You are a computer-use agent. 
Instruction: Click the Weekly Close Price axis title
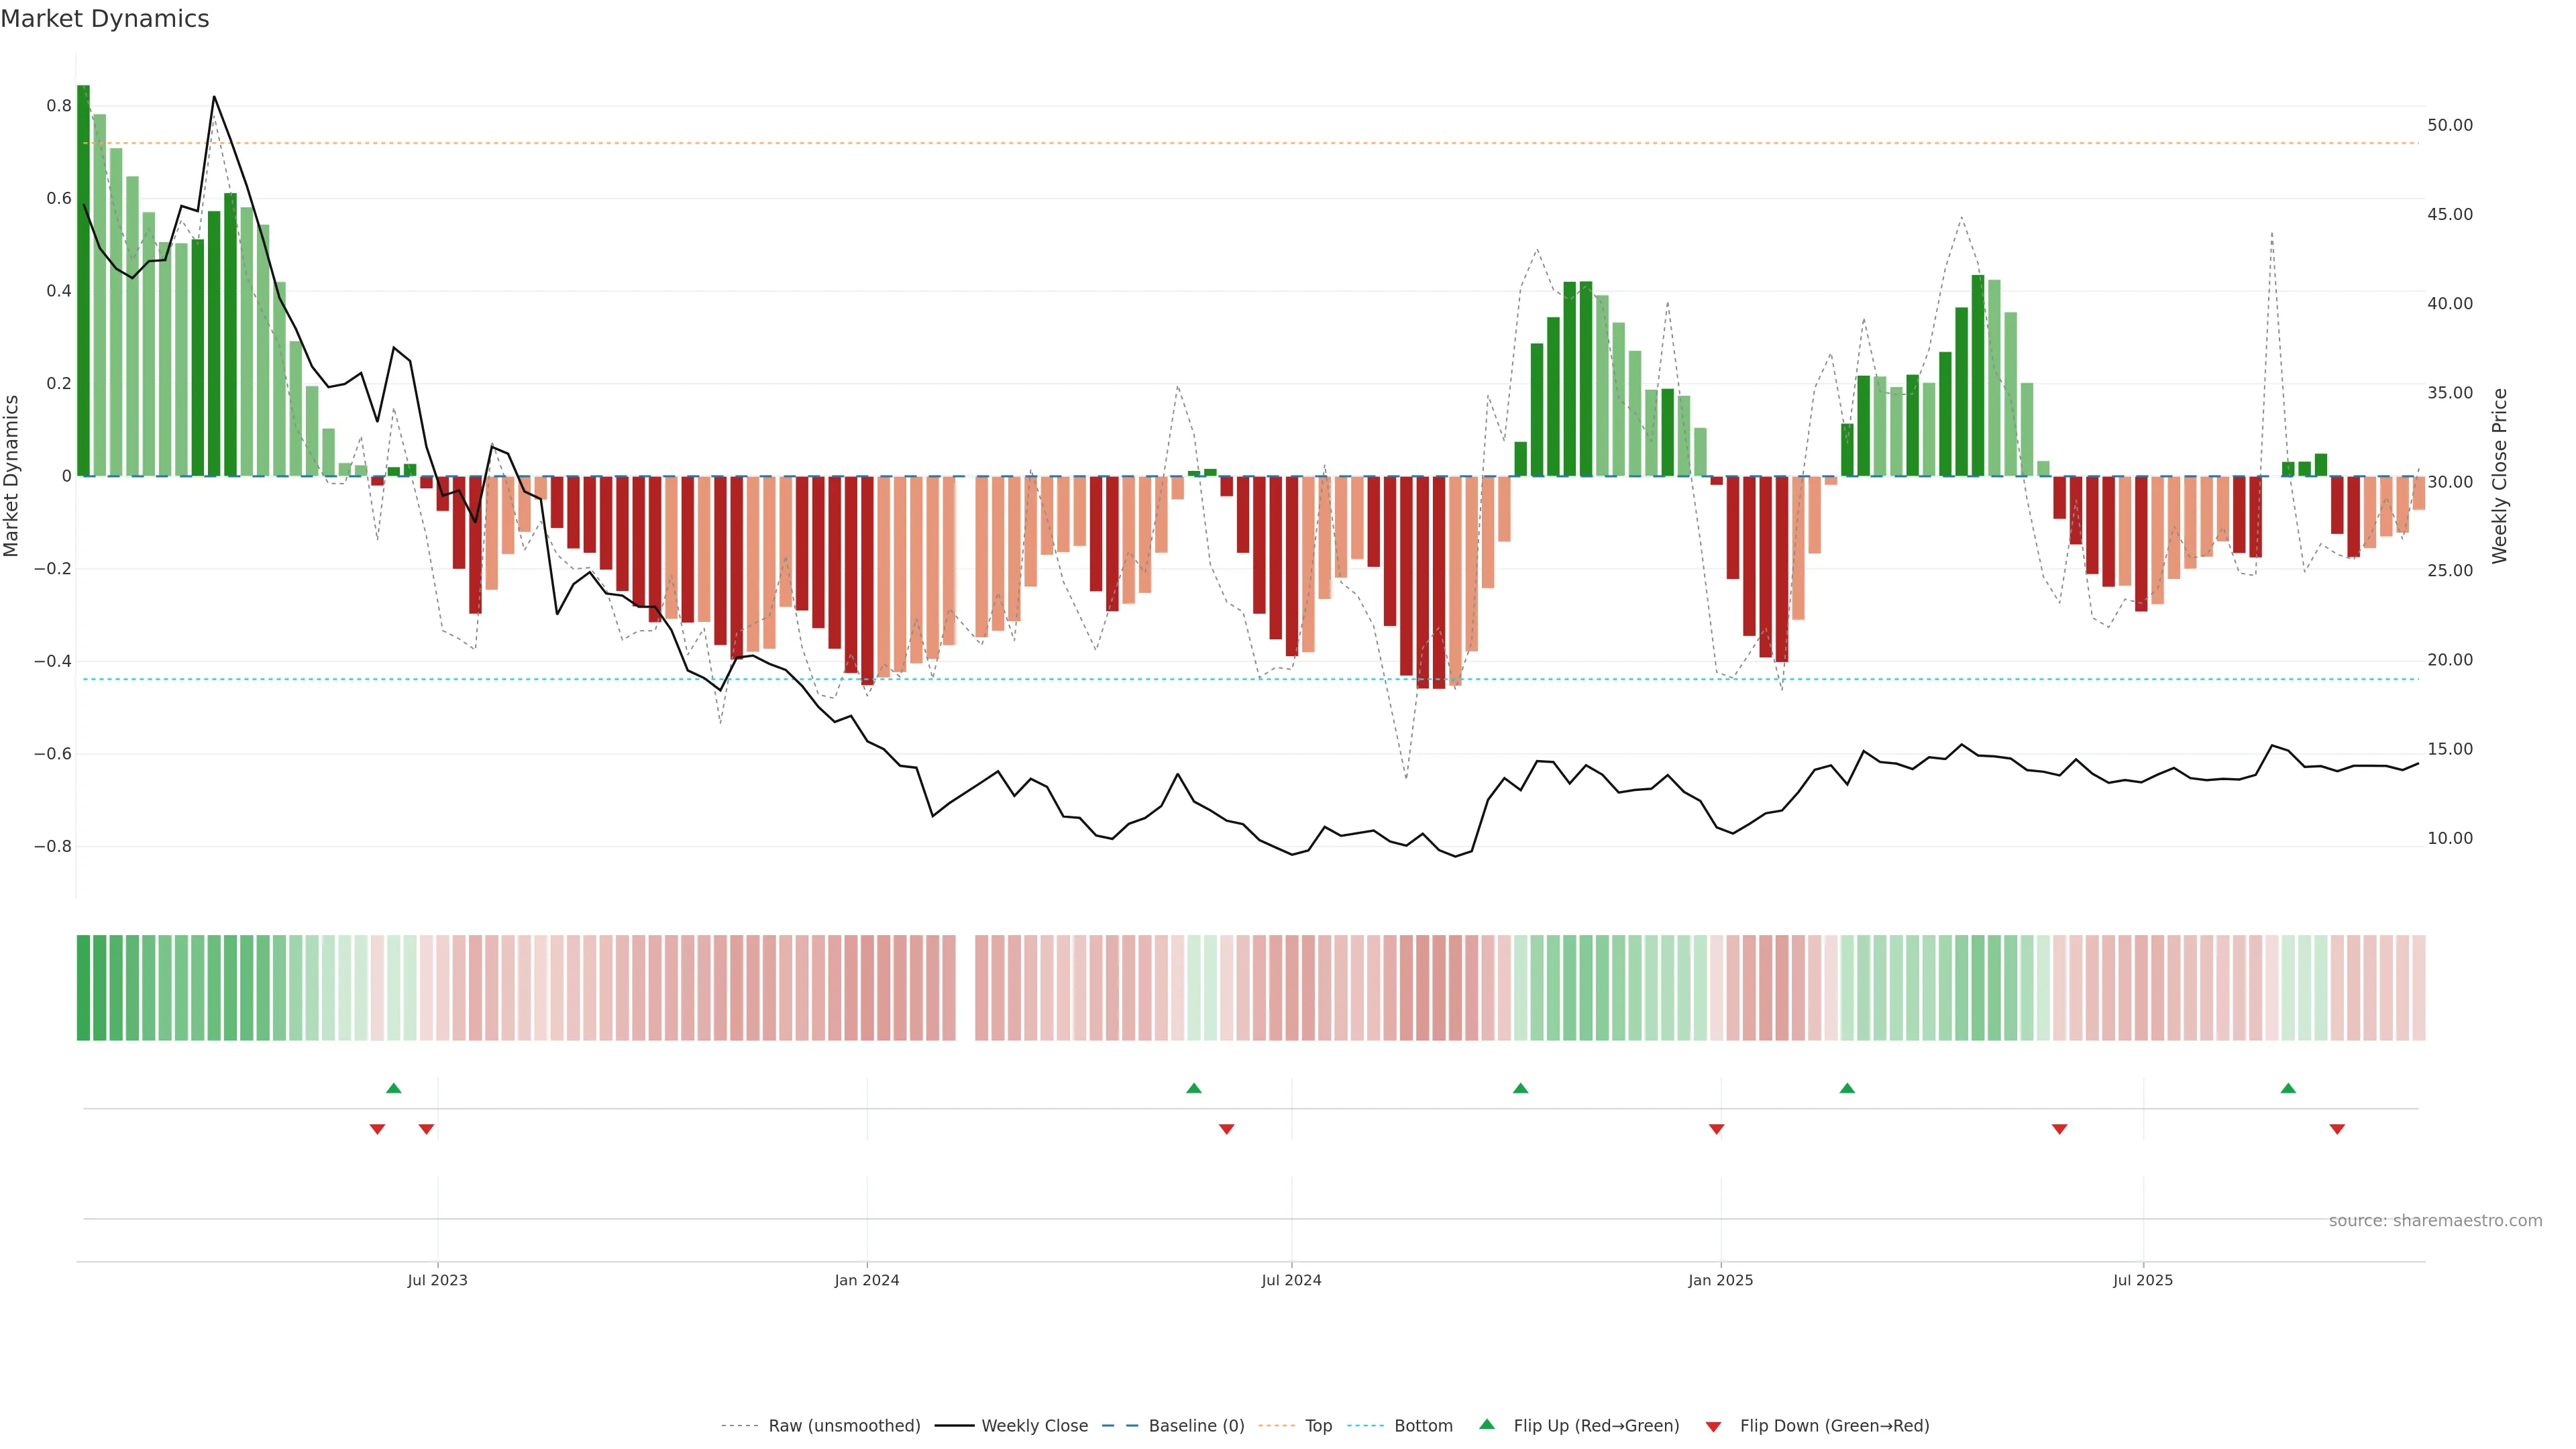tap(2499, 476)
